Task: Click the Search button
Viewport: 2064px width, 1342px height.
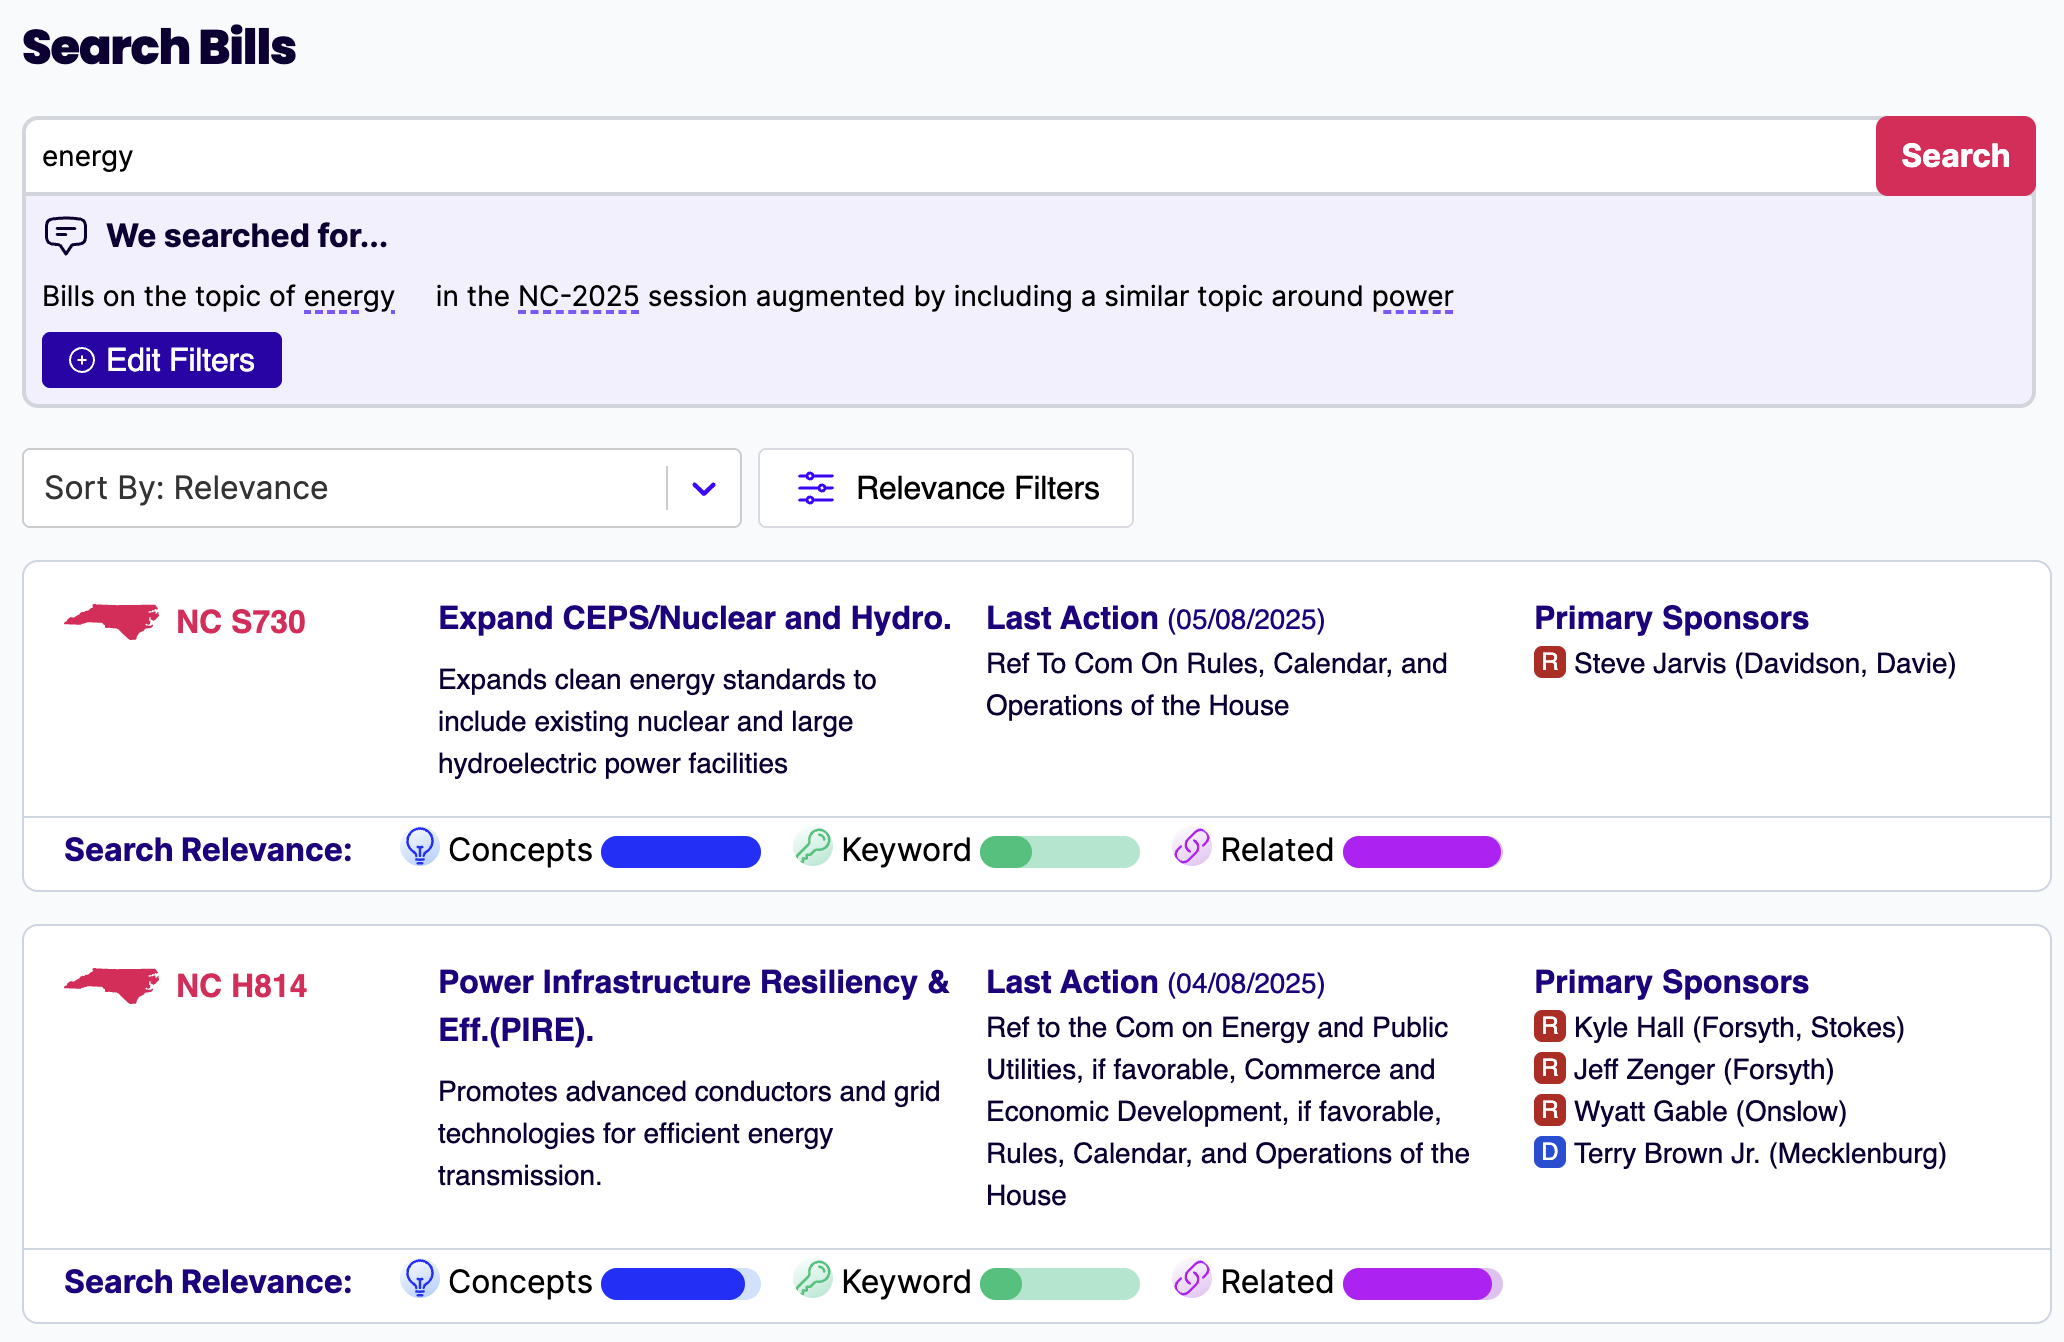Action: coord(1954,156)
